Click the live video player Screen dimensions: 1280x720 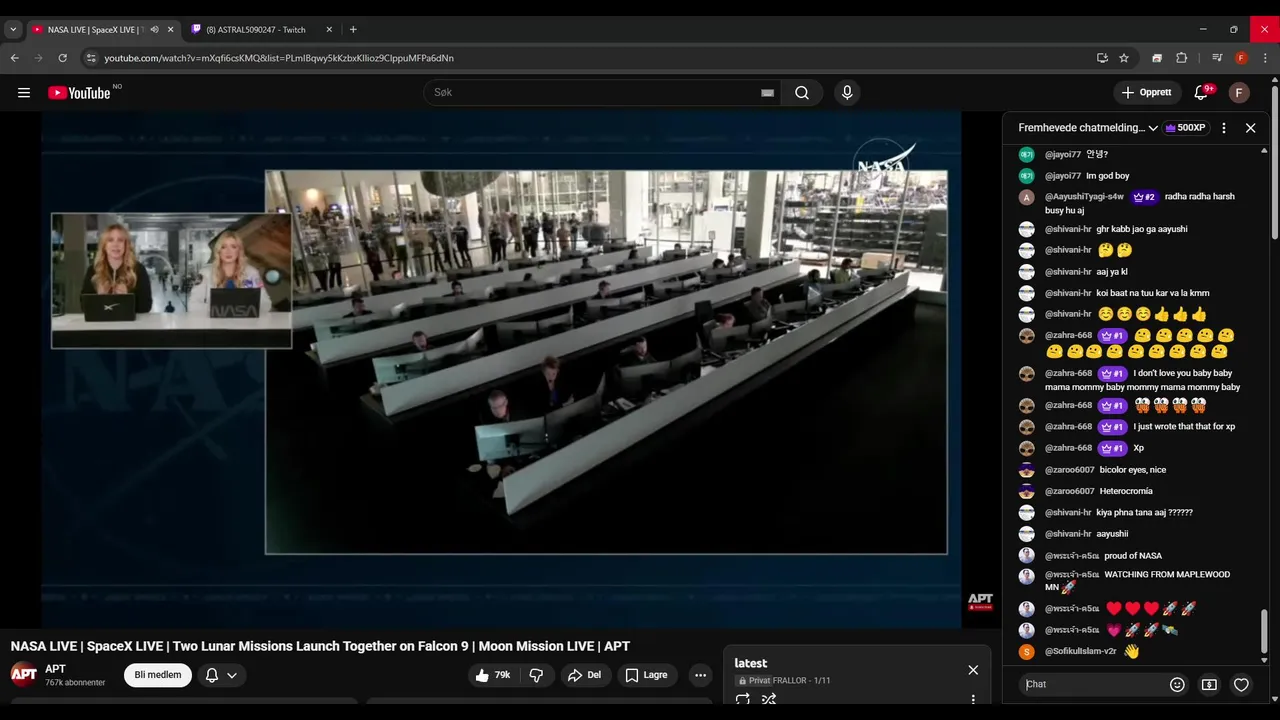coord(501,369)
